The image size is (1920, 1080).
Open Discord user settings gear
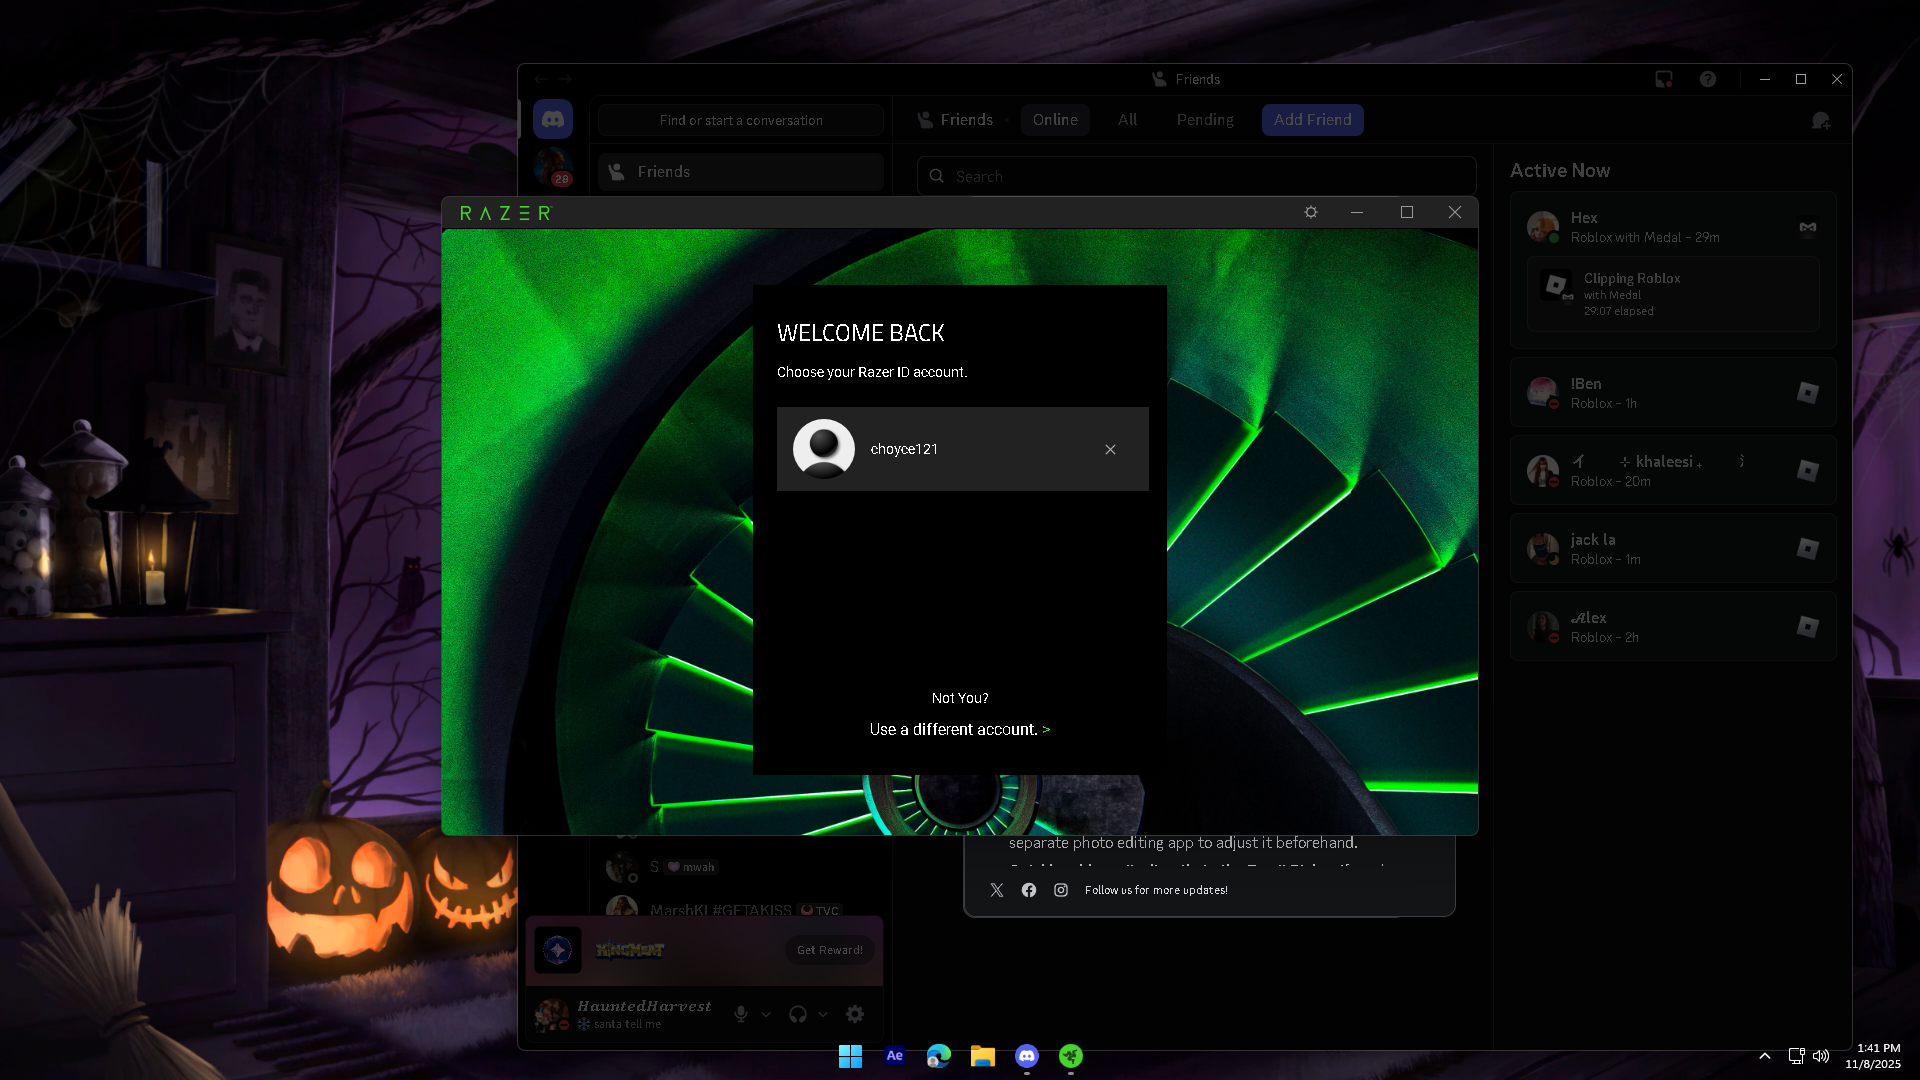point(855,1014)
